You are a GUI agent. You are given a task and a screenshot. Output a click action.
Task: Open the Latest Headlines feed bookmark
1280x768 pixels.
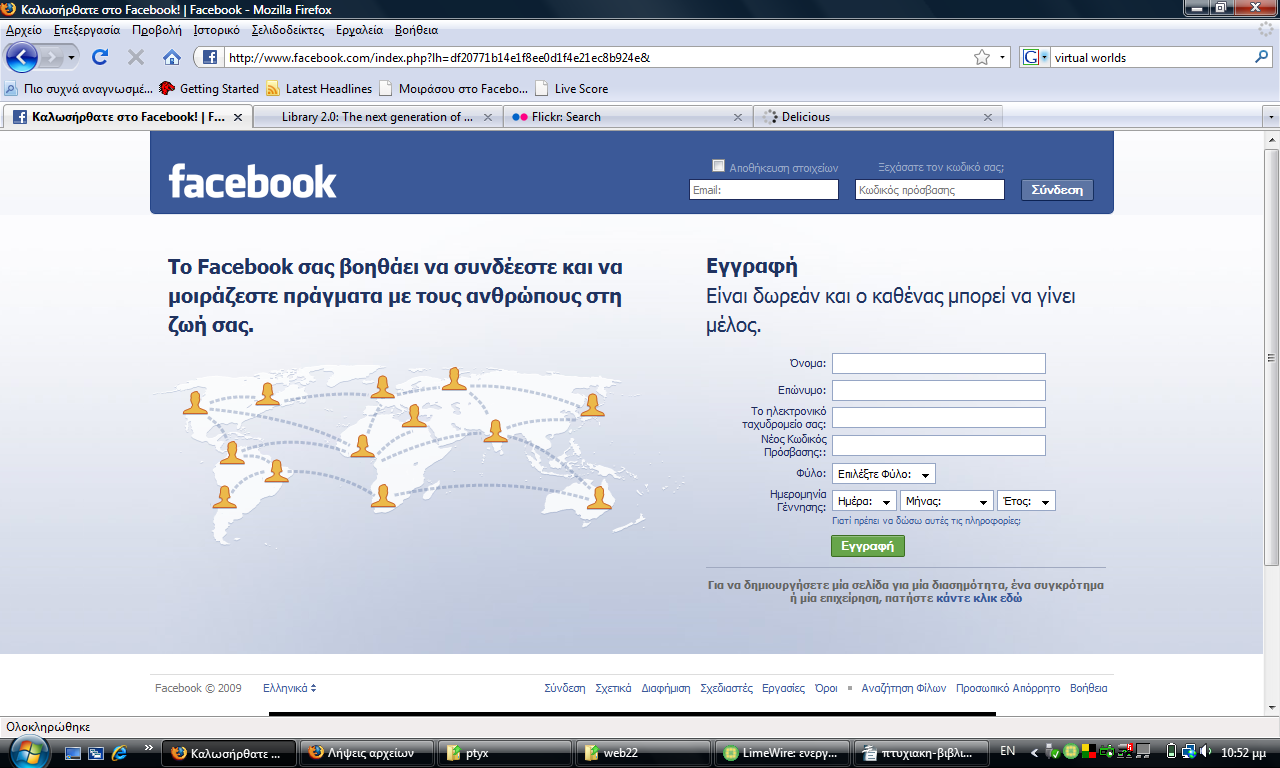[319, 88]
